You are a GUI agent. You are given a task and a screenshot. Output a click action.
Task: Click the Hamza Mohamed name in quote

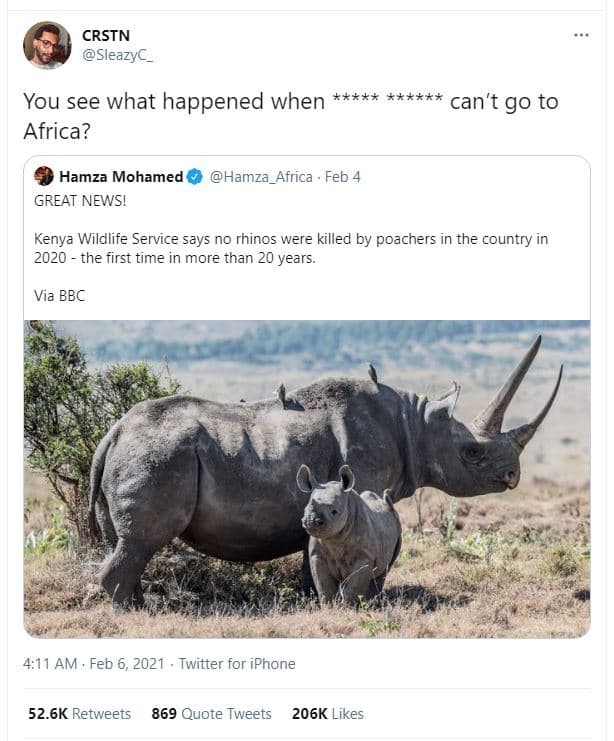pyautogui.click(x=121, y=177)
